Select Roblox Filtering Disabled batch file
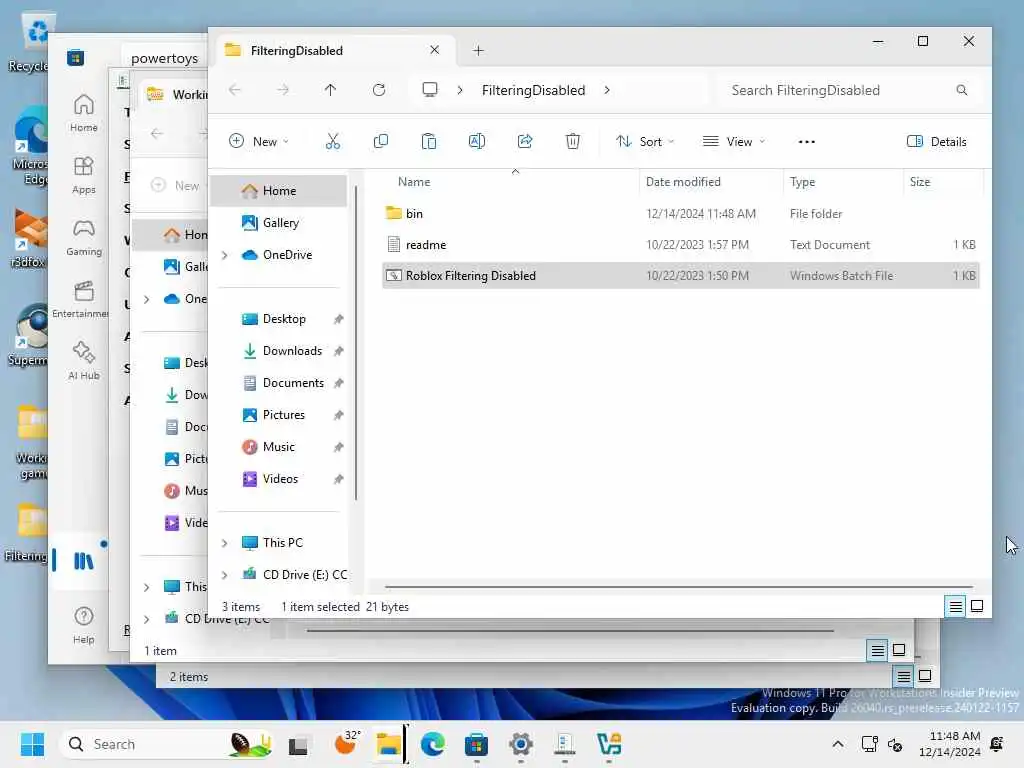 (680, 276)
